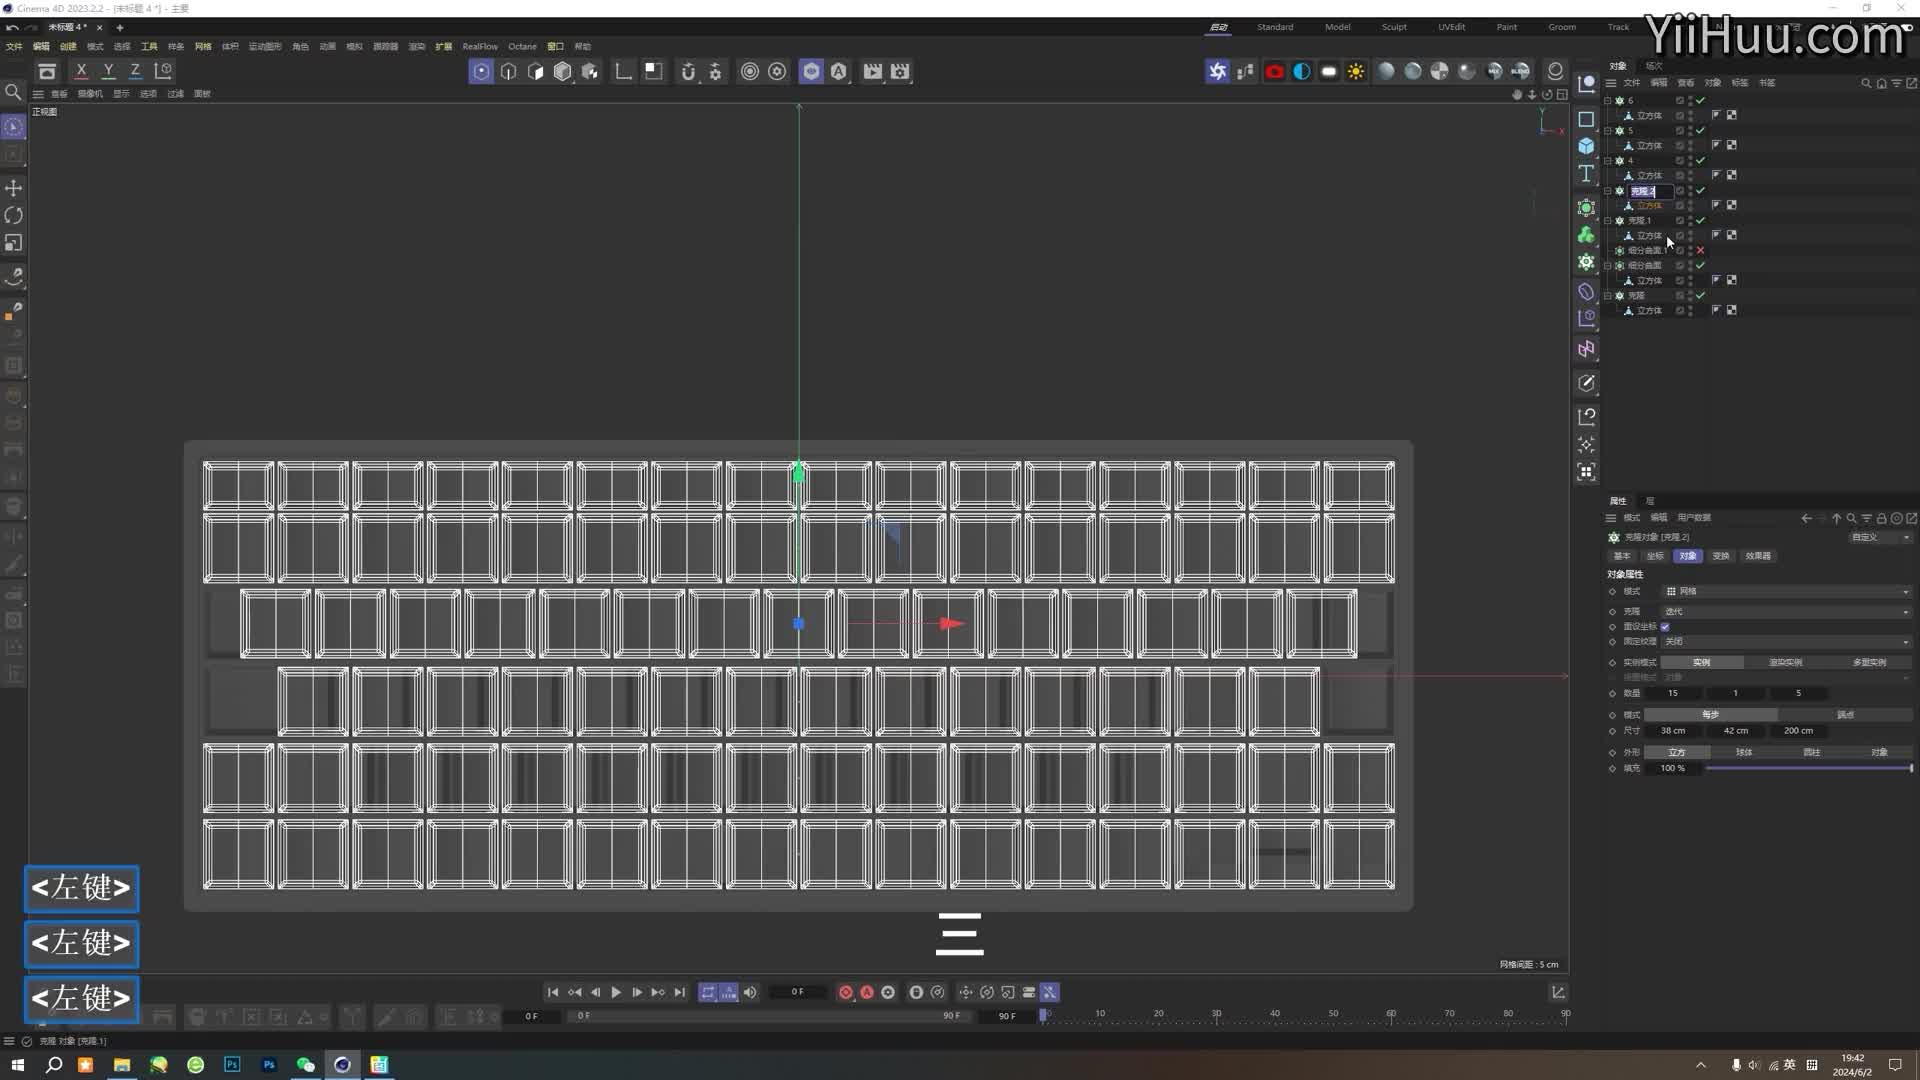
Task: Click the coordinate system icon next to Z
Action: (163, 71)
